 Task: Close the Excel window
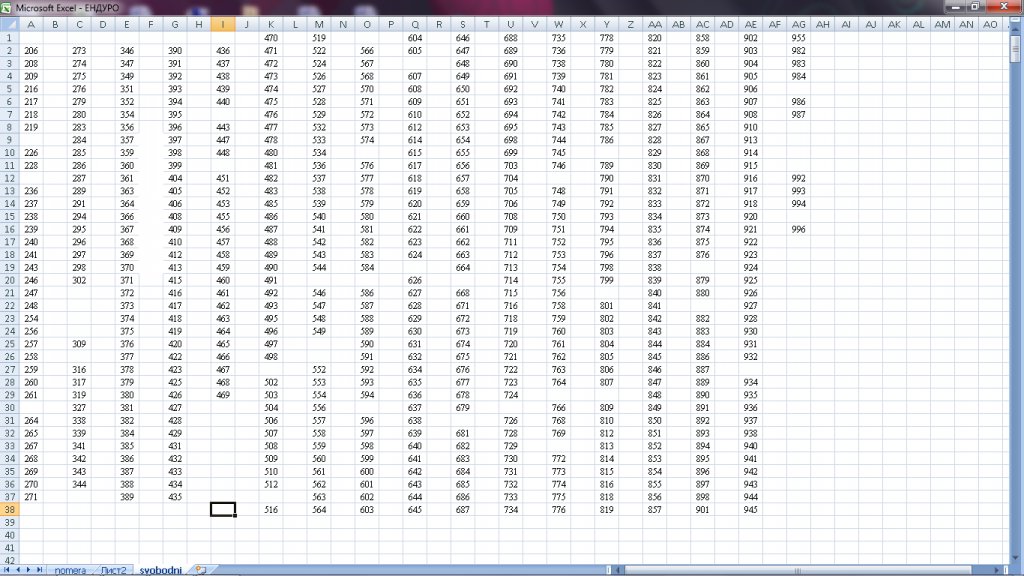coord(1003,7)
